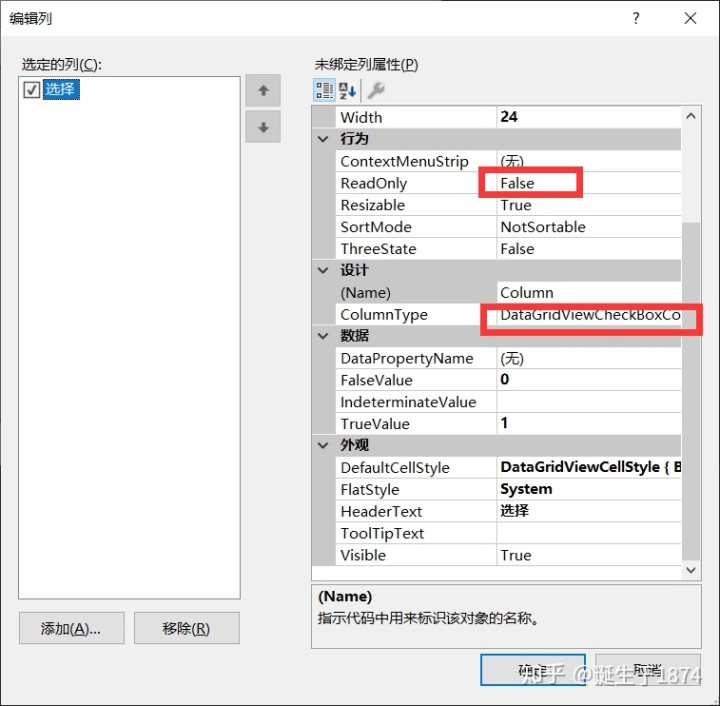Confirm with the 确定 button
Viewport: 720px width, 706px height.
click(533, 670)
